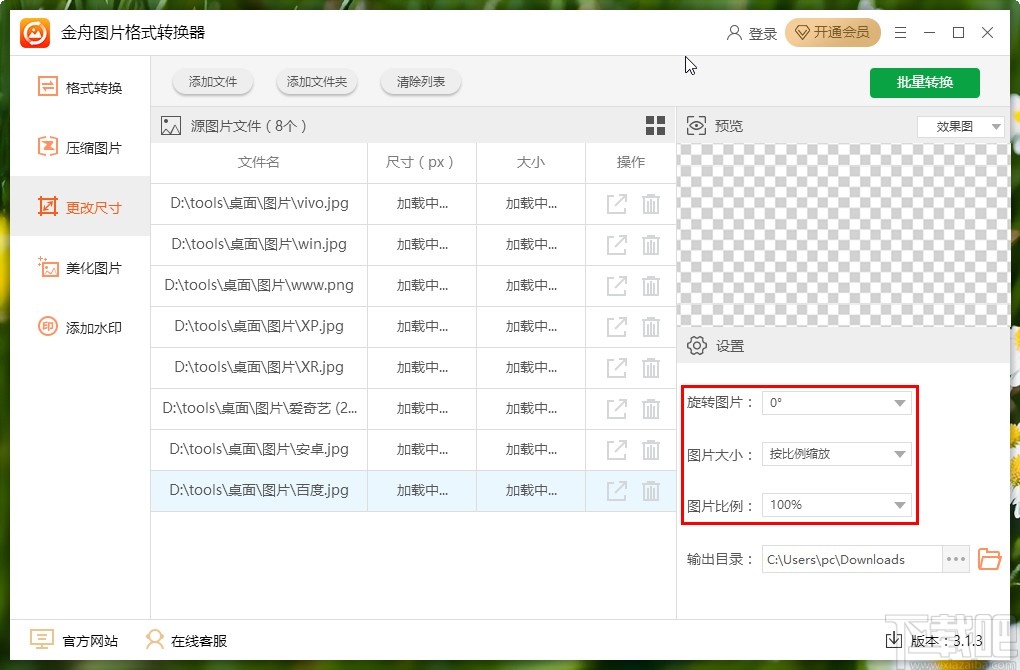Click the grid view icon above the file list
The image size is (1020, 670).
pyautogui.click(x=655, y=125)
